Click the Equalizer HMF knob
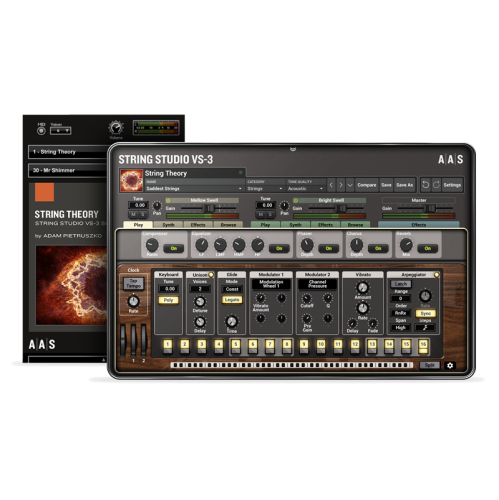The height and width of the screenshot is (500, 499). (x=239, y=245)
